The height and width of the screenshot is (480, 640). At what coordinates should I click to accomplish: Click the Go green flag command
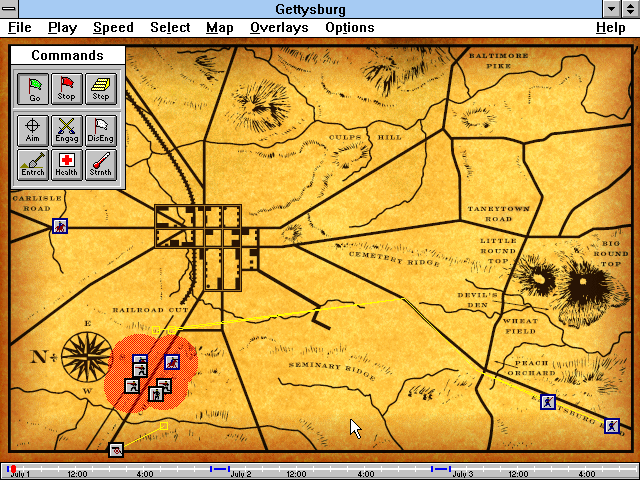tap(33, 89)
